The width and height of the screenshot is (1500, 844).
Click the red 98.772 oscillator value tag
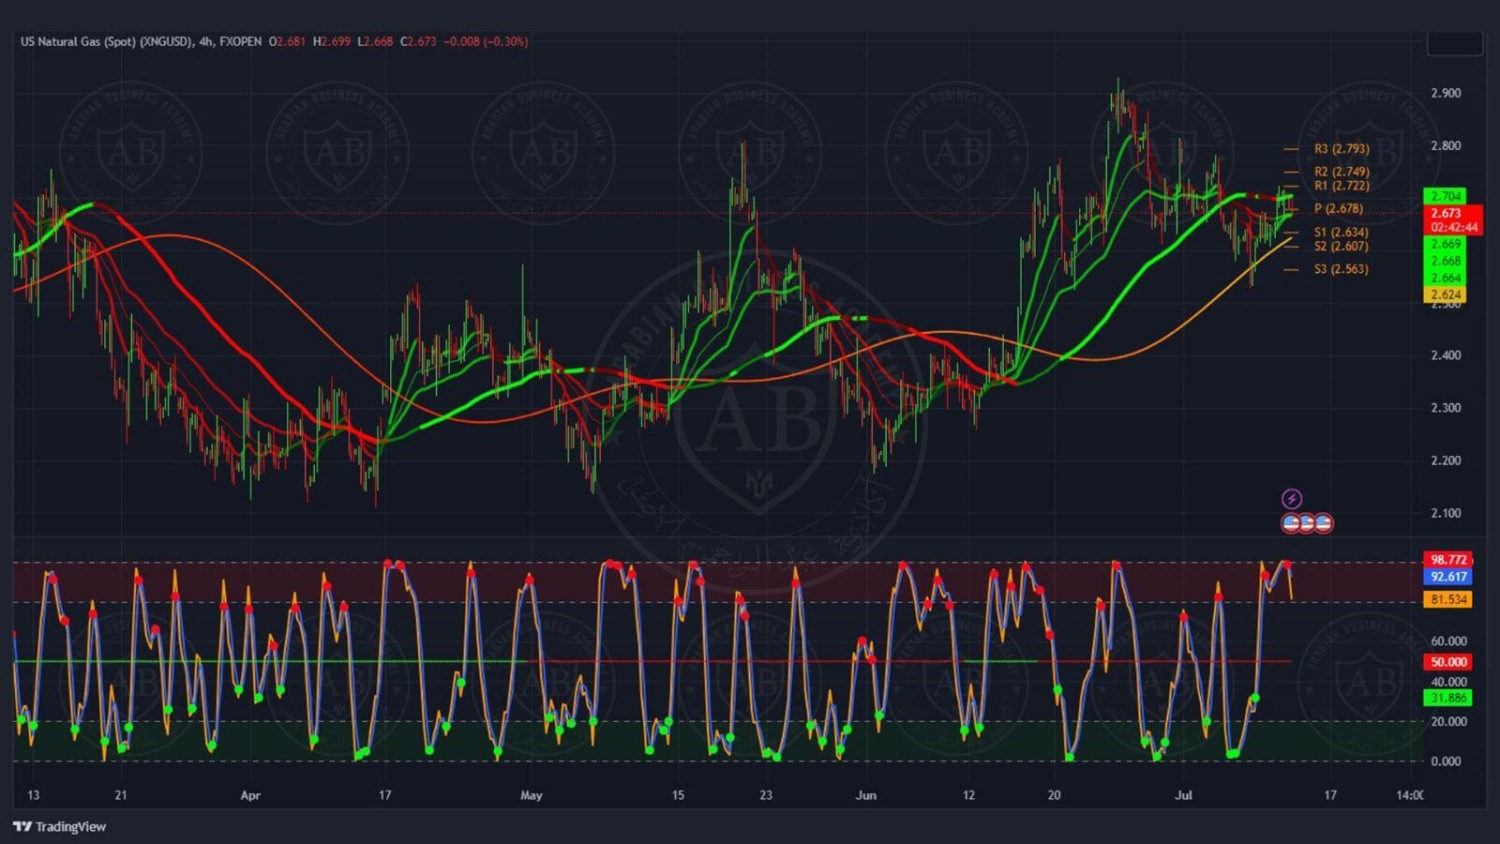pyautogui.click(x=1448, y=561)
